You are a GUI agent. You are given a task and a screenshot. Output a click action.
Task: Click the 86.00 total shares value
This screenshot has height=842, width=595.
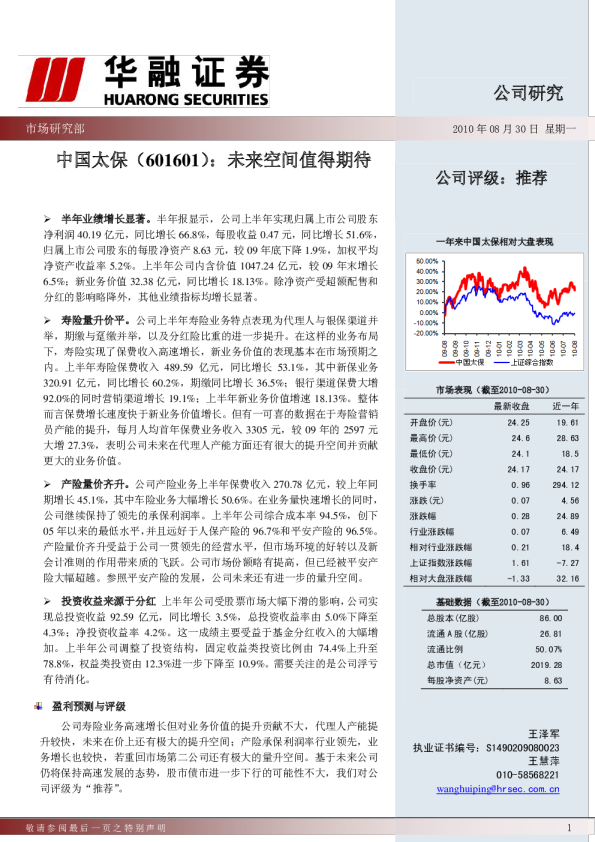tap(550, 618)
